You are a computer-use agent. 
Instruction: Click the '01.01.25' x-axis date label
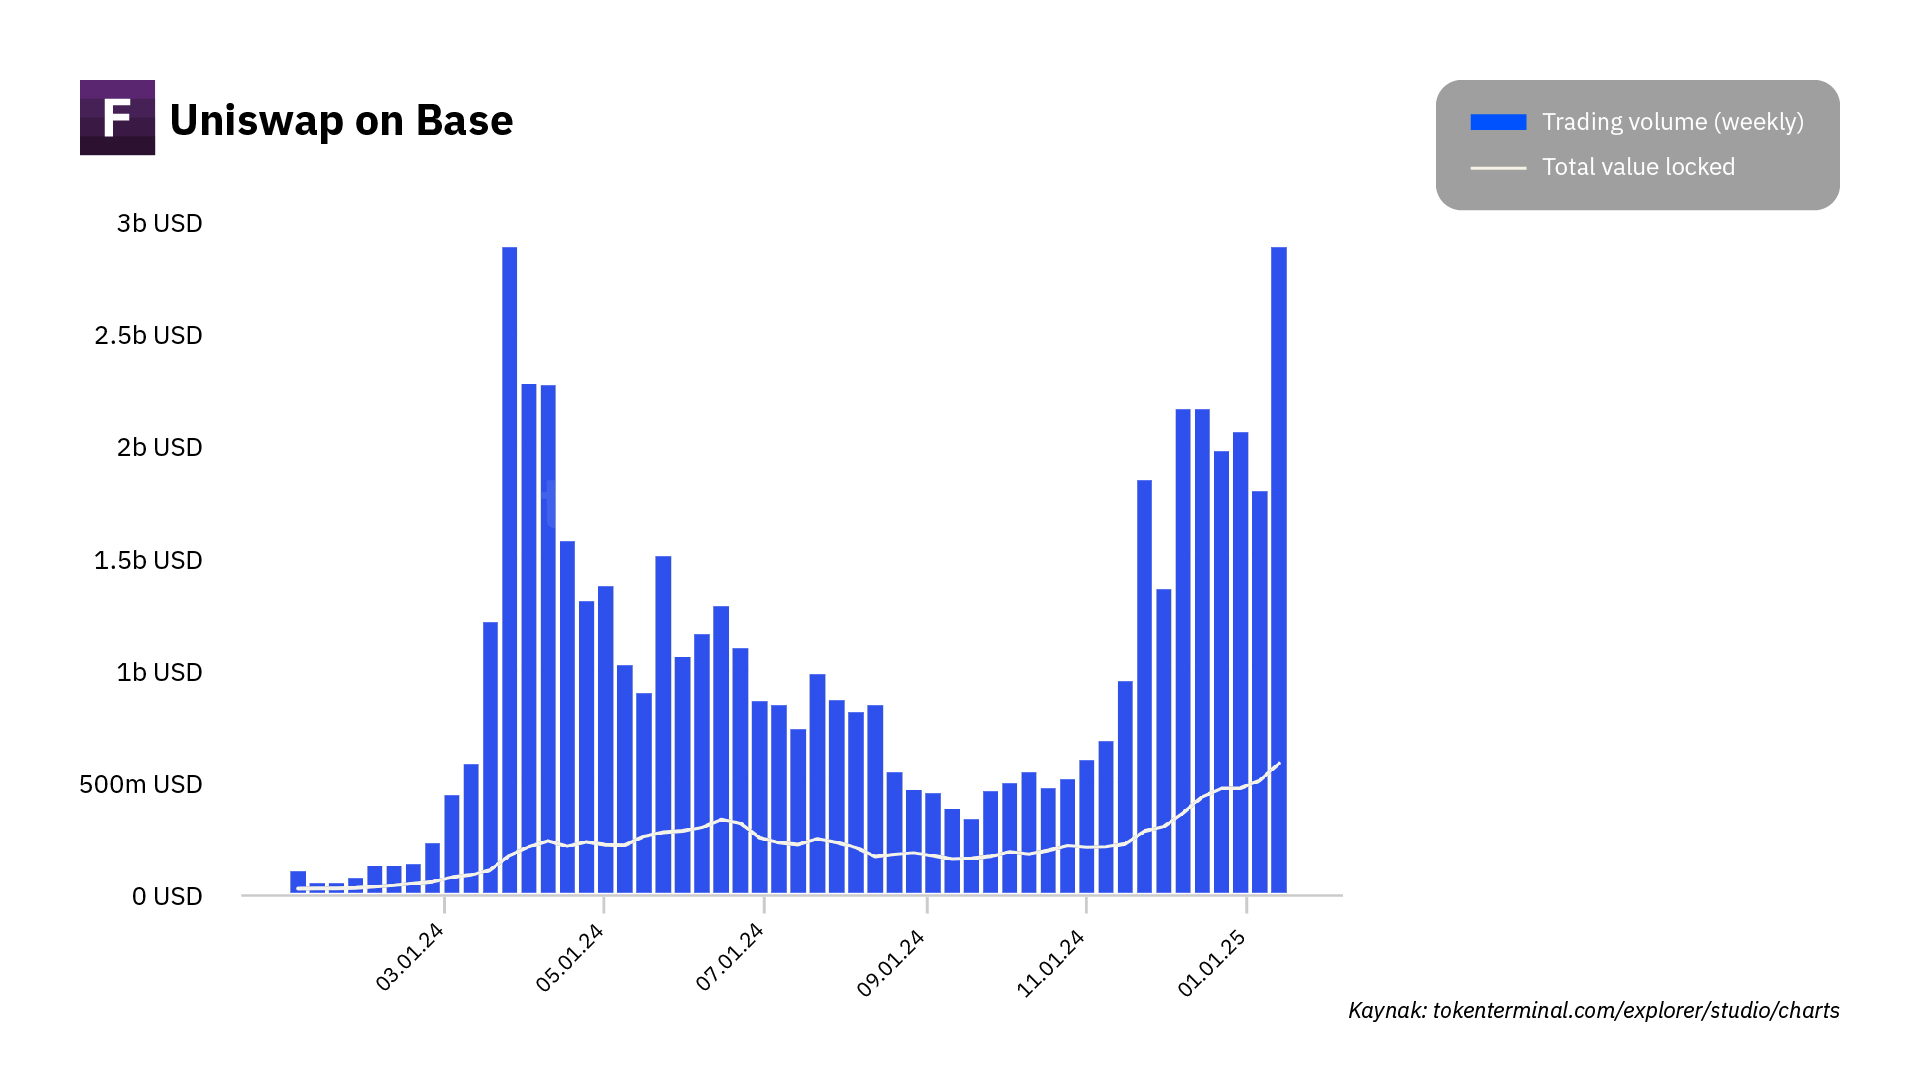point(1211,962)
